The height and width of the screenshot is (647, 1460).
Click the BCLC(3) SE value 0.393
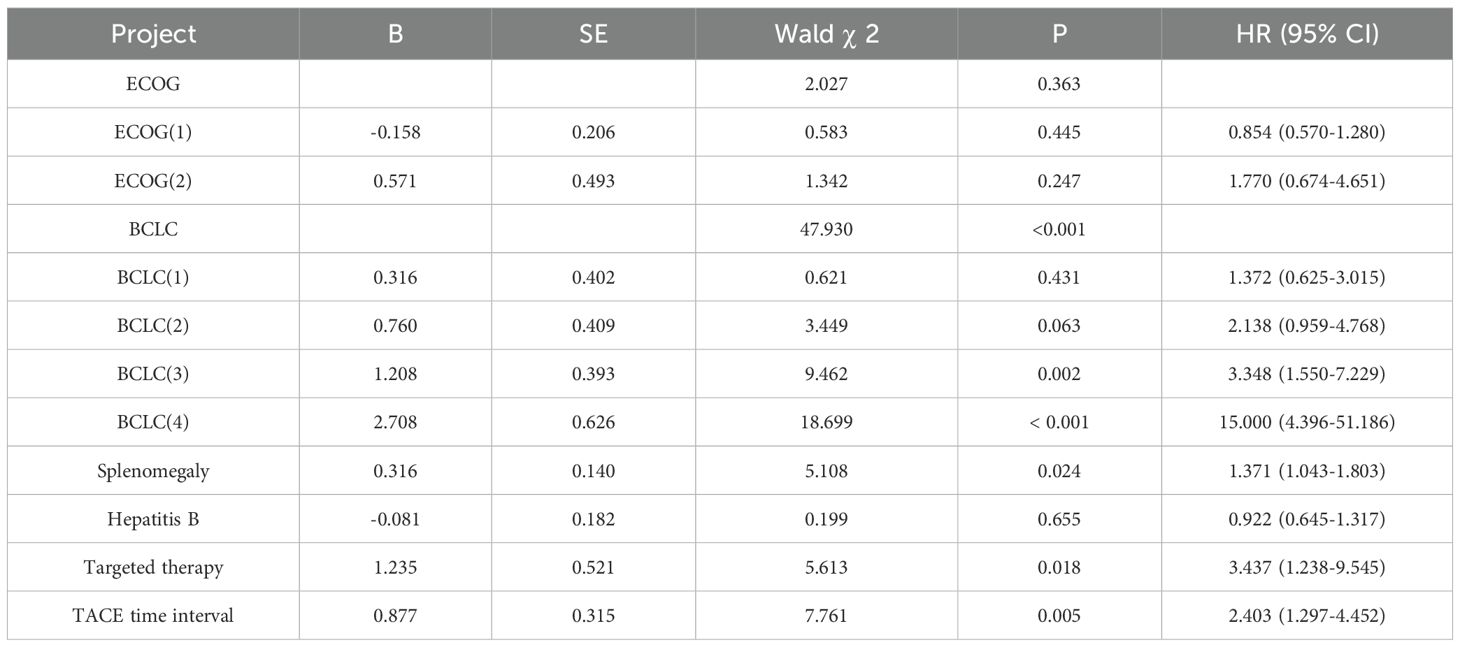click(x=593, y=374)
